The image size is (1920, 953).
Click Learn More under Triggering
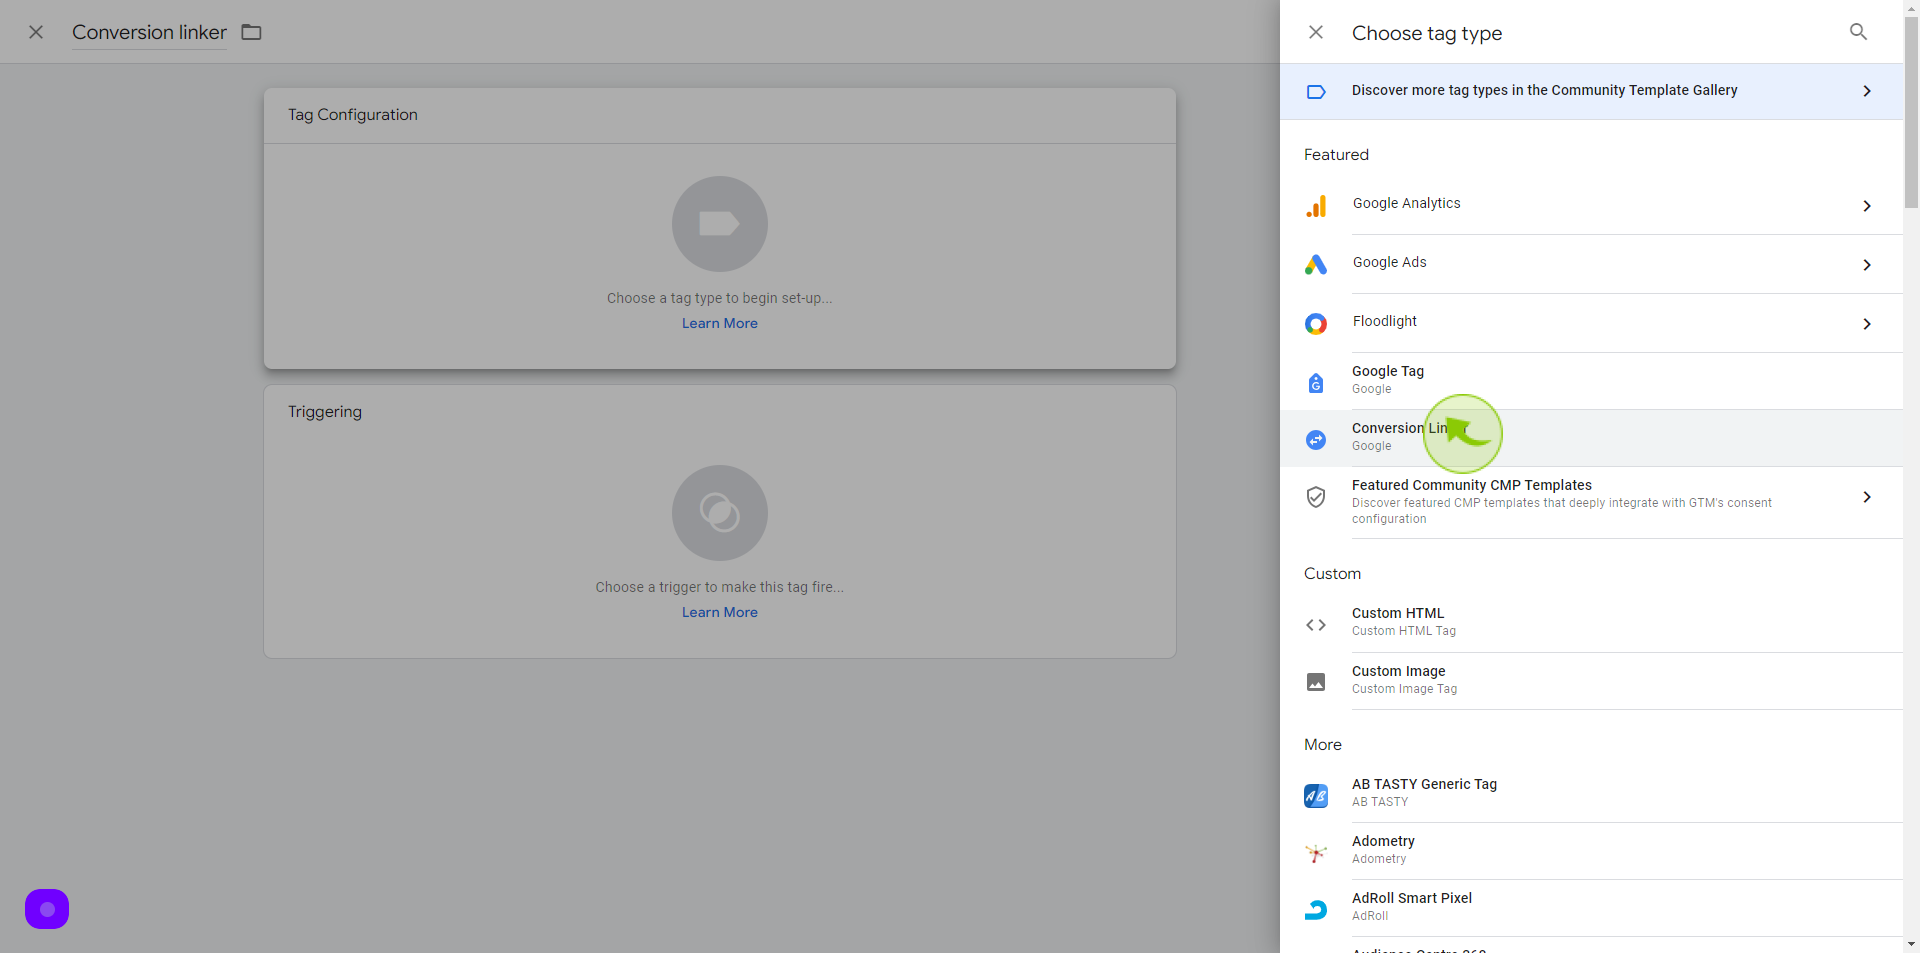[x=720, y=612]
